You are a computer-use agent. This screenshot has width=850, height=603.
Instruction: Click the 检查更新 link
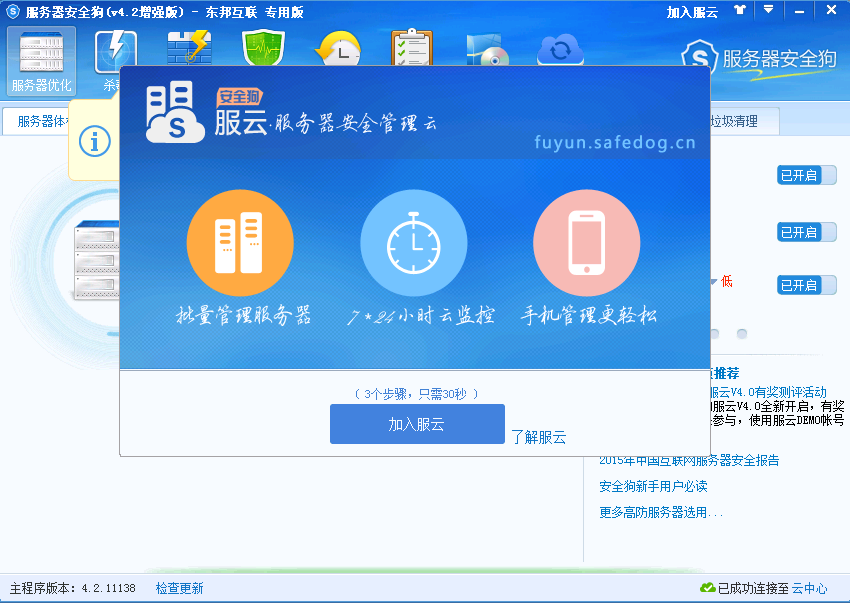tap(179, 588)
